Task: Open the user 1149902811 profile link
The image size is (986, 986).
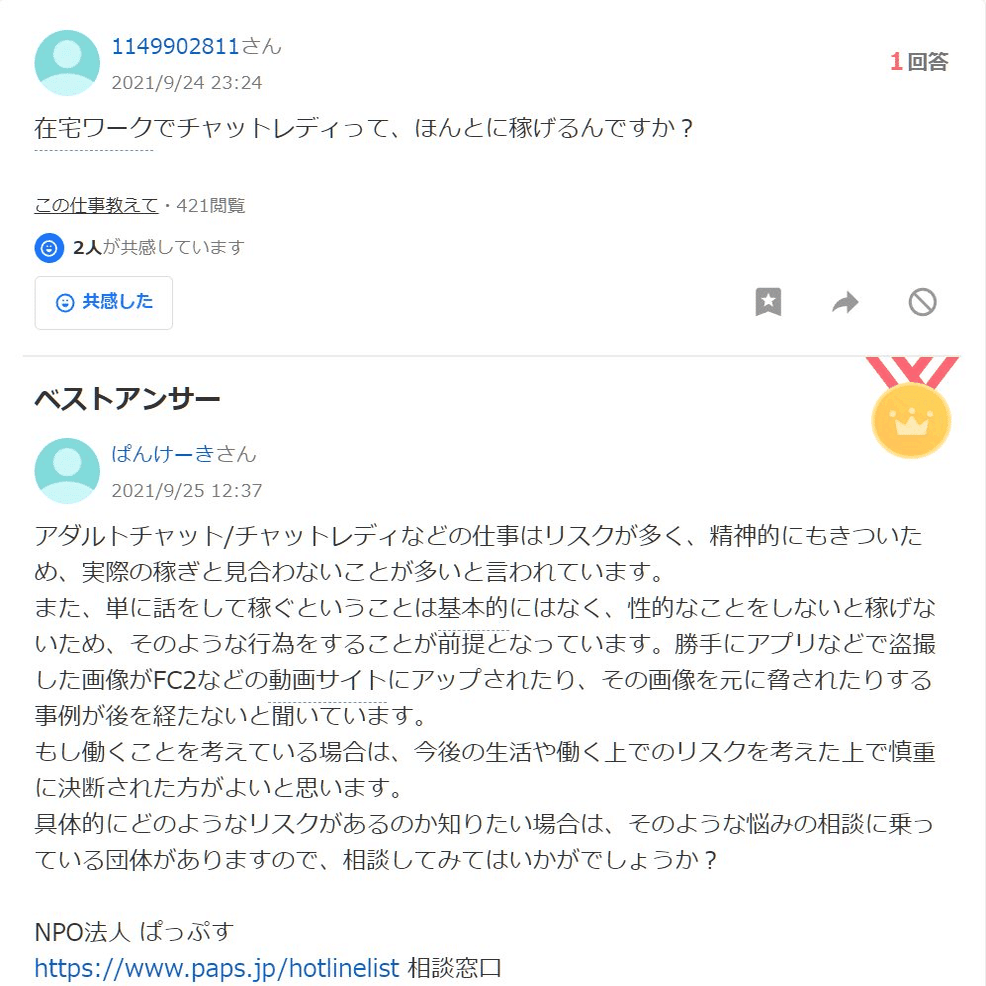Action: pos(175,47)
